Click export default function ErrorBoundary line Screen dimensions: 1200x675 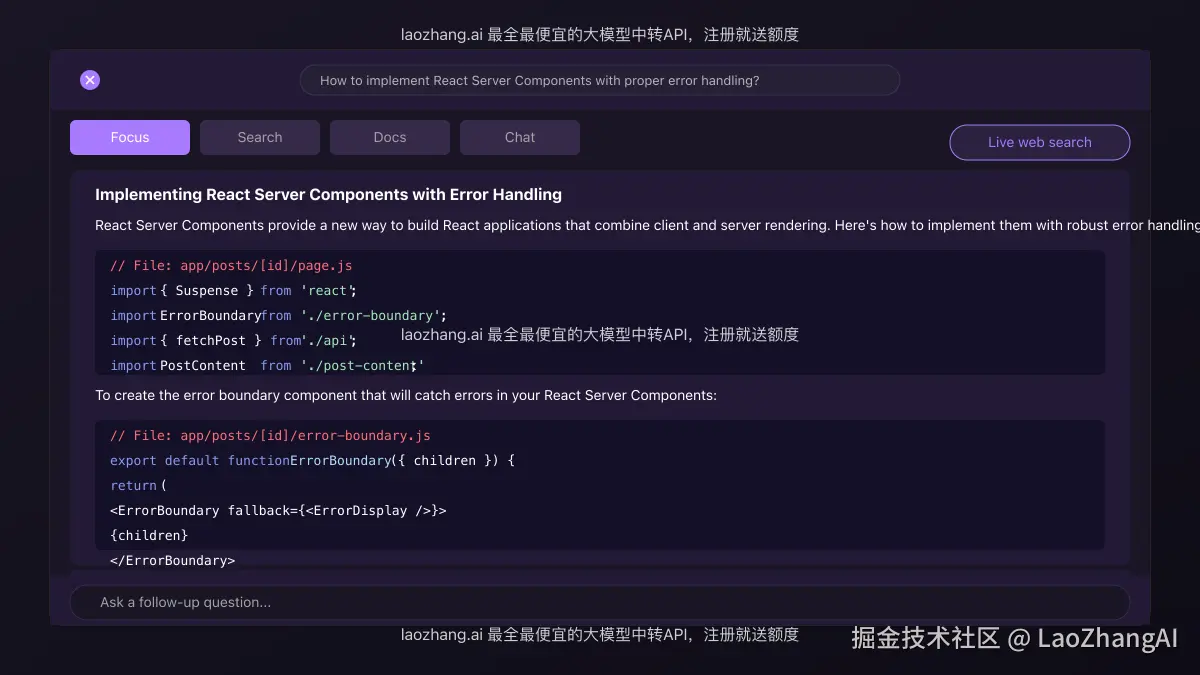coord(312,461)
